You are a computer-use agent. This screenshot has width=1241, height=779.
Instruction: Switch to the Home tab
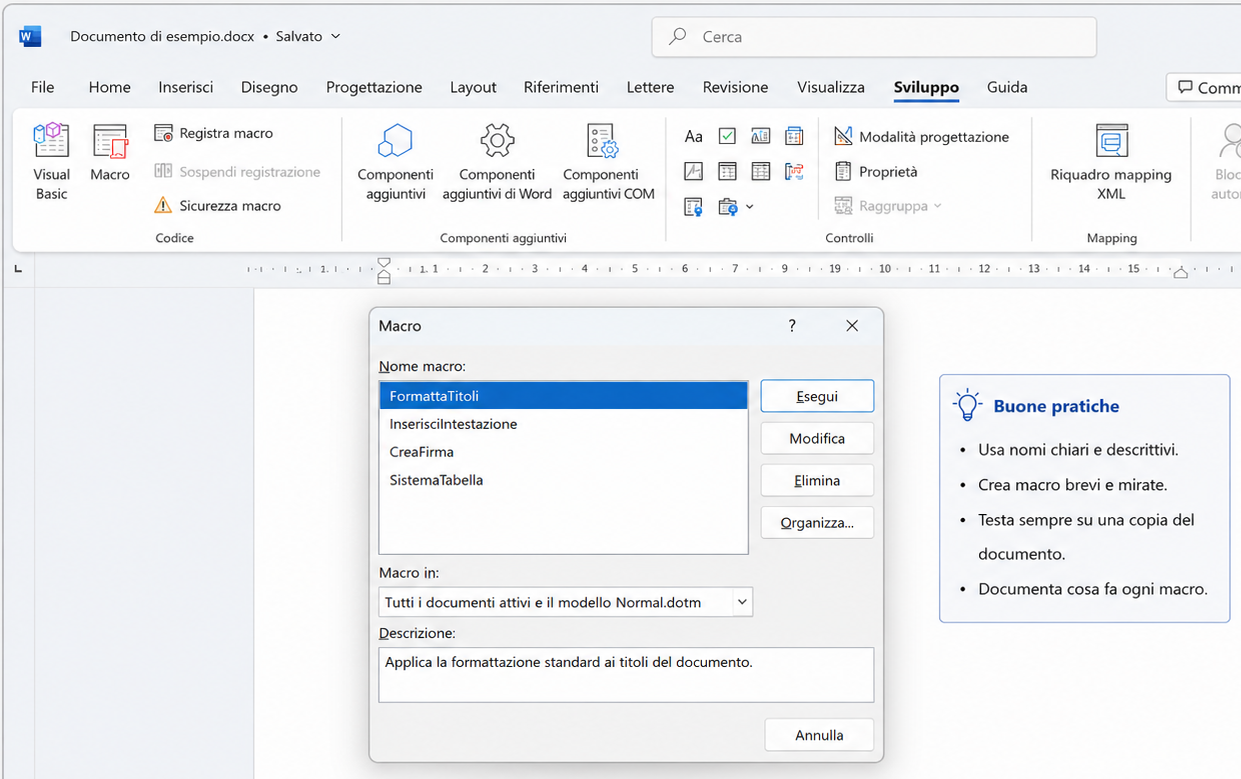tap(110, 87)
